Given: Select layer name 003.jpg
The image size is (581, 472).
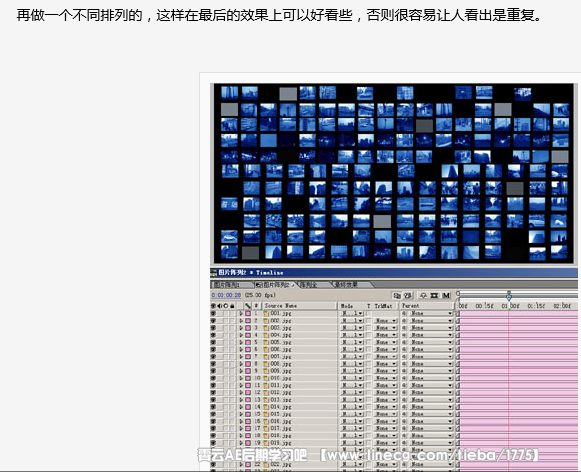Looking at the screenshot, I should (281, 328).
